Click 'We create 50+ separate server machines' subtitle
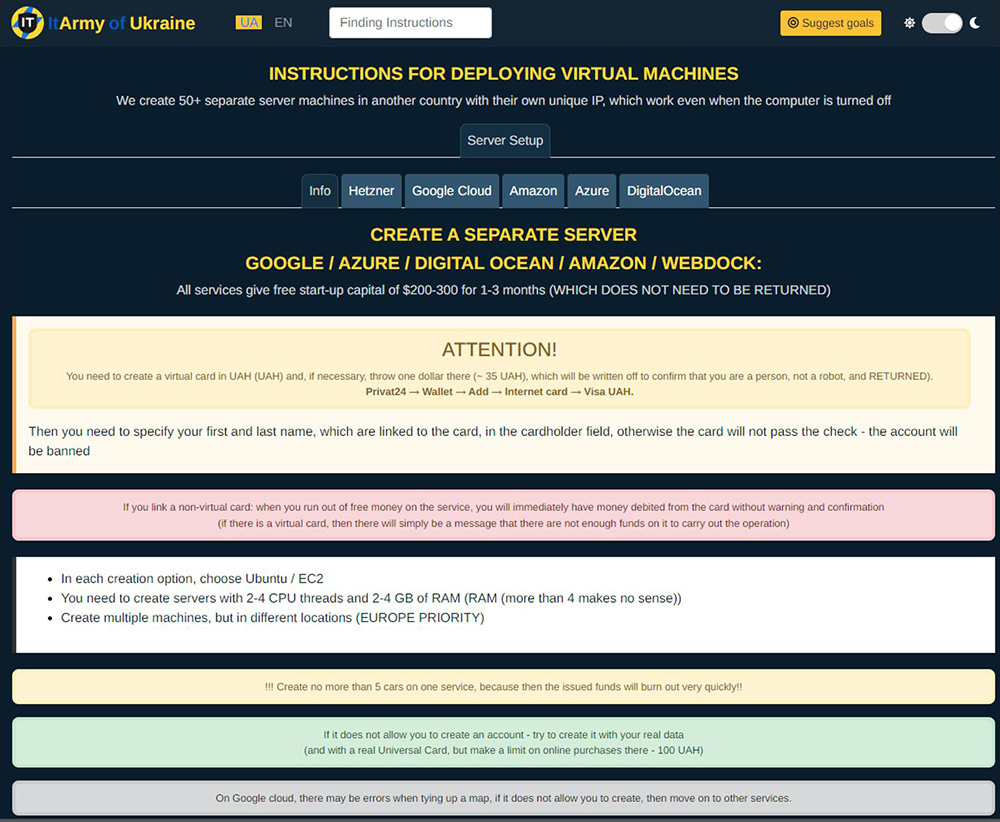Viewport: 1000px width, 822px height. [x=503, y=101]
